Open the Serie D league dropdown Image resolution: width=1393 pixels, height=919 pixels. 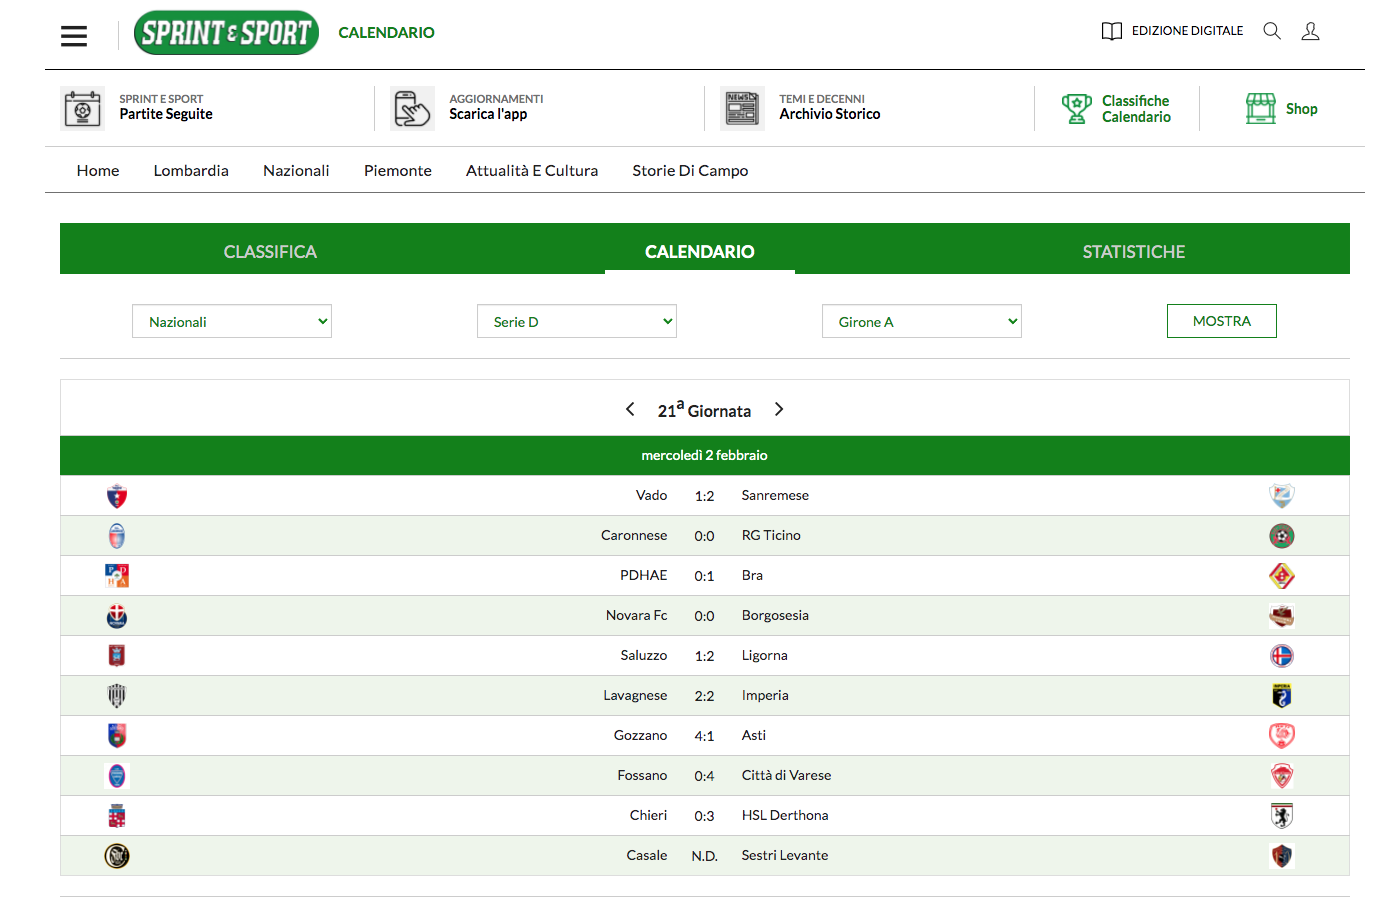pos(577,321)
